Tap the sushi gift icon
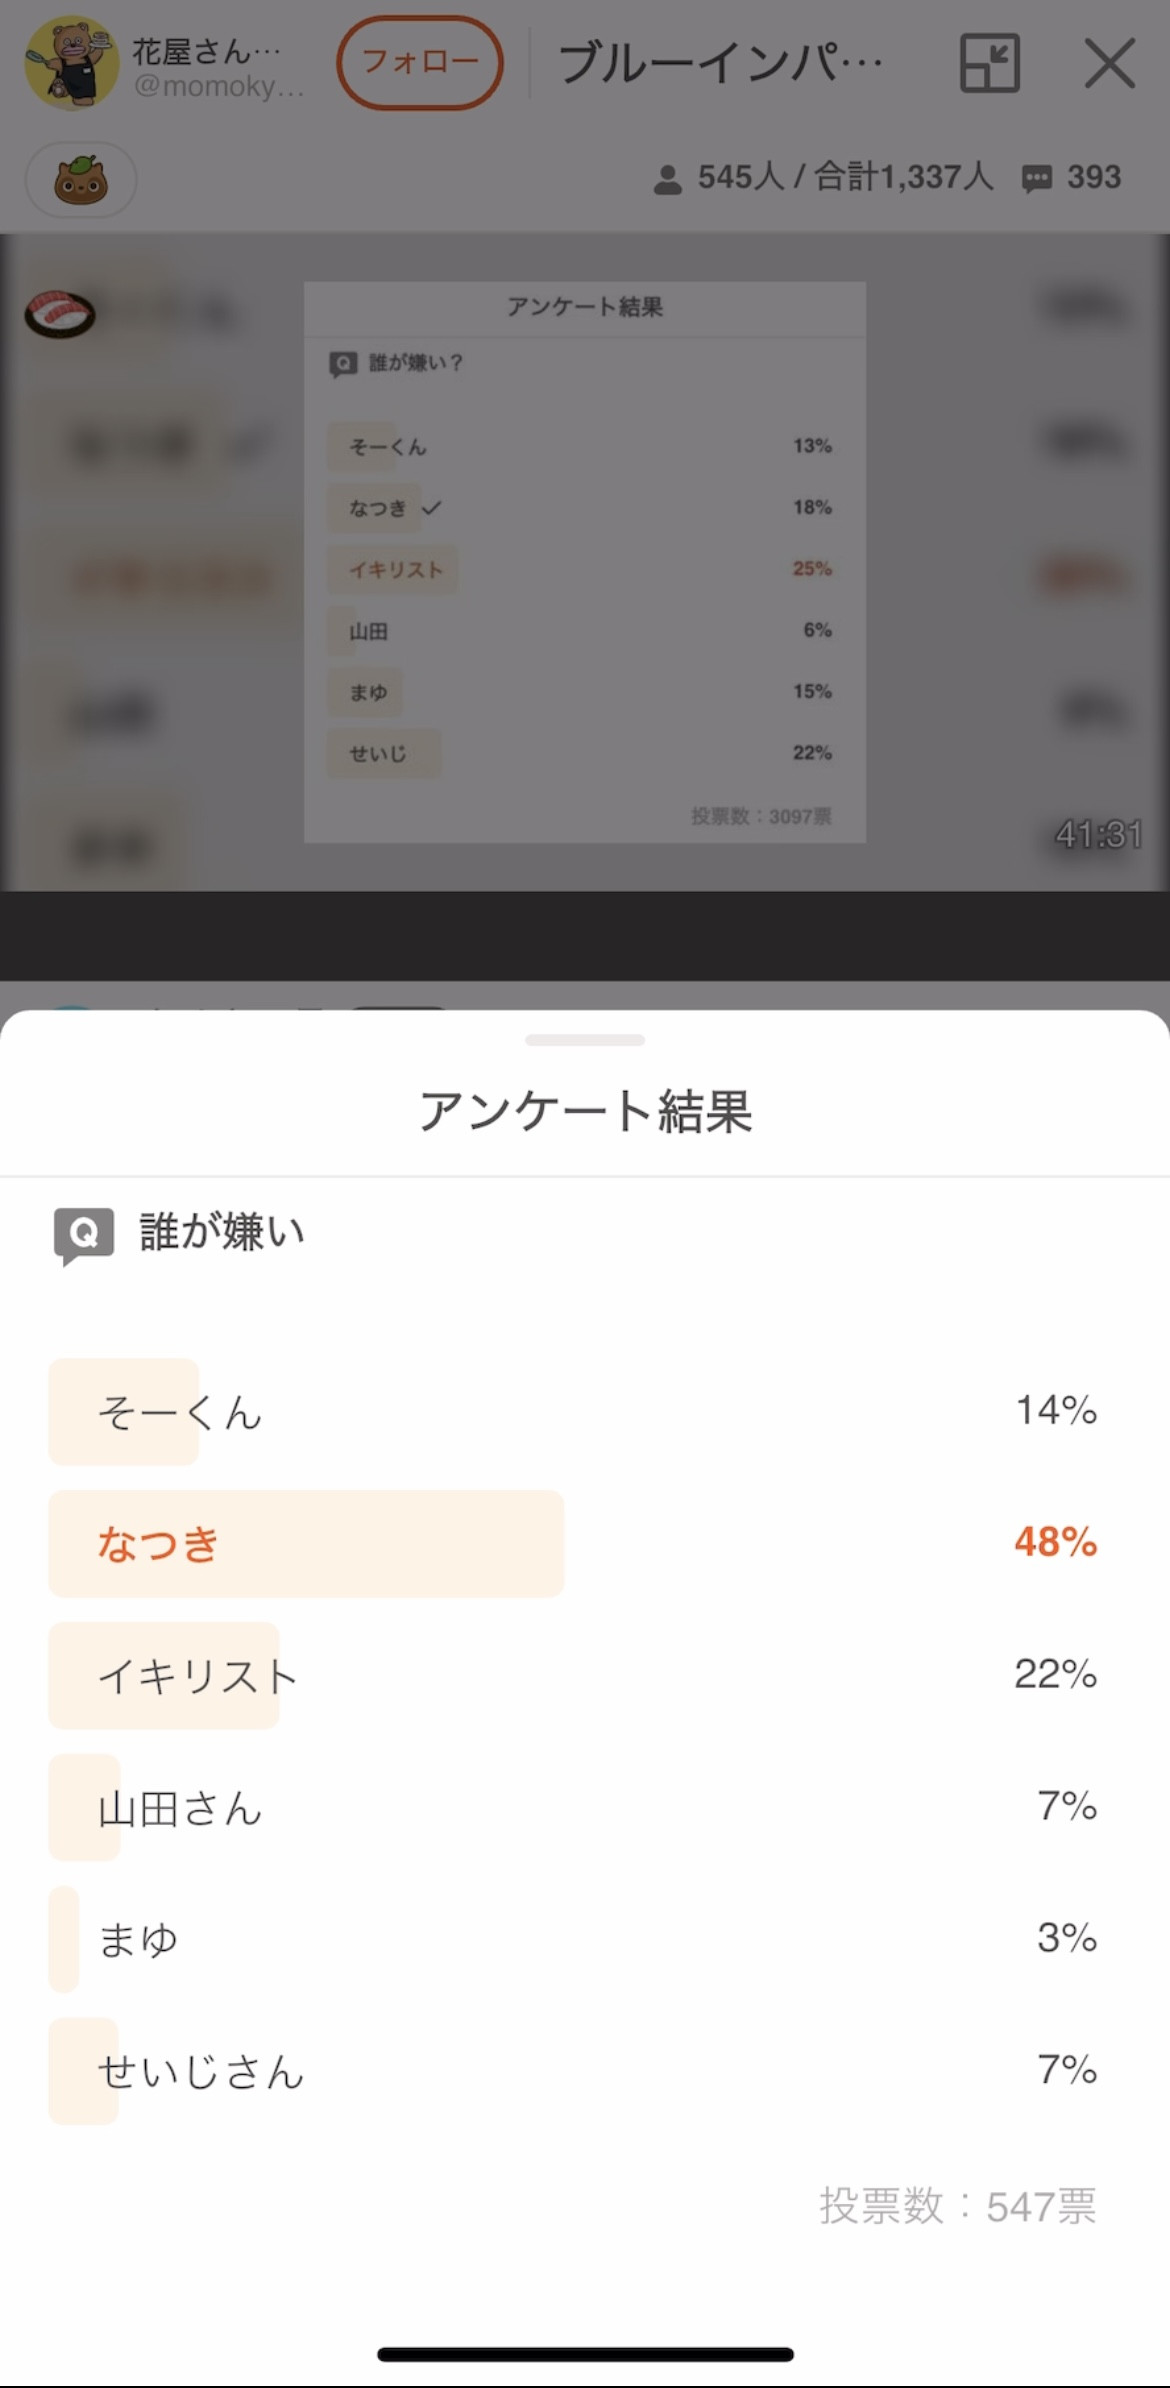 click(59, 314)
